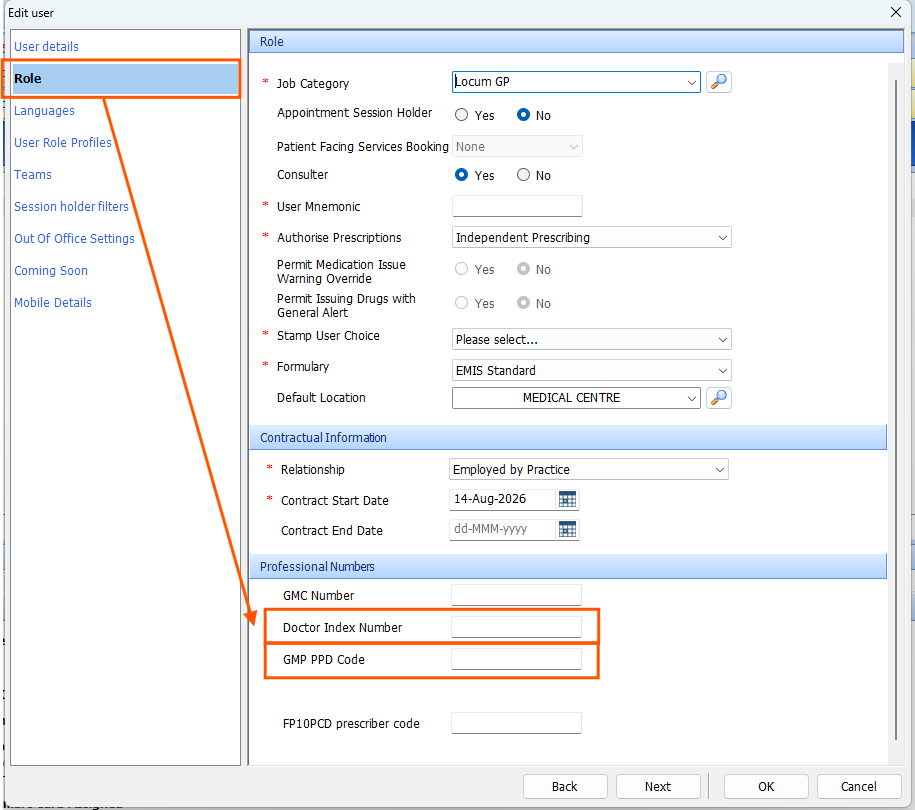The width and height of the screenshot is (915, 810).
Task: Open the Contract Start Date calendar picker
Action: (567, 500)
